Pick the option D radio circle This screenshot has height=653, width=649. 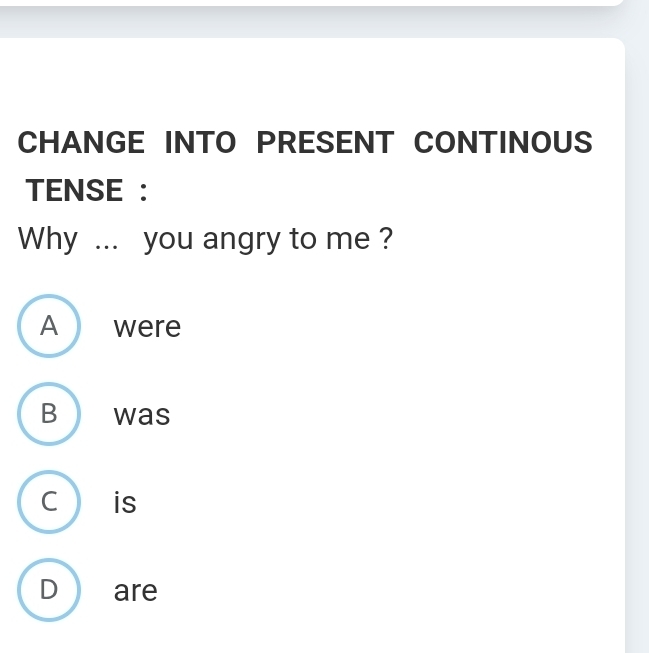(x=49, y=590)
